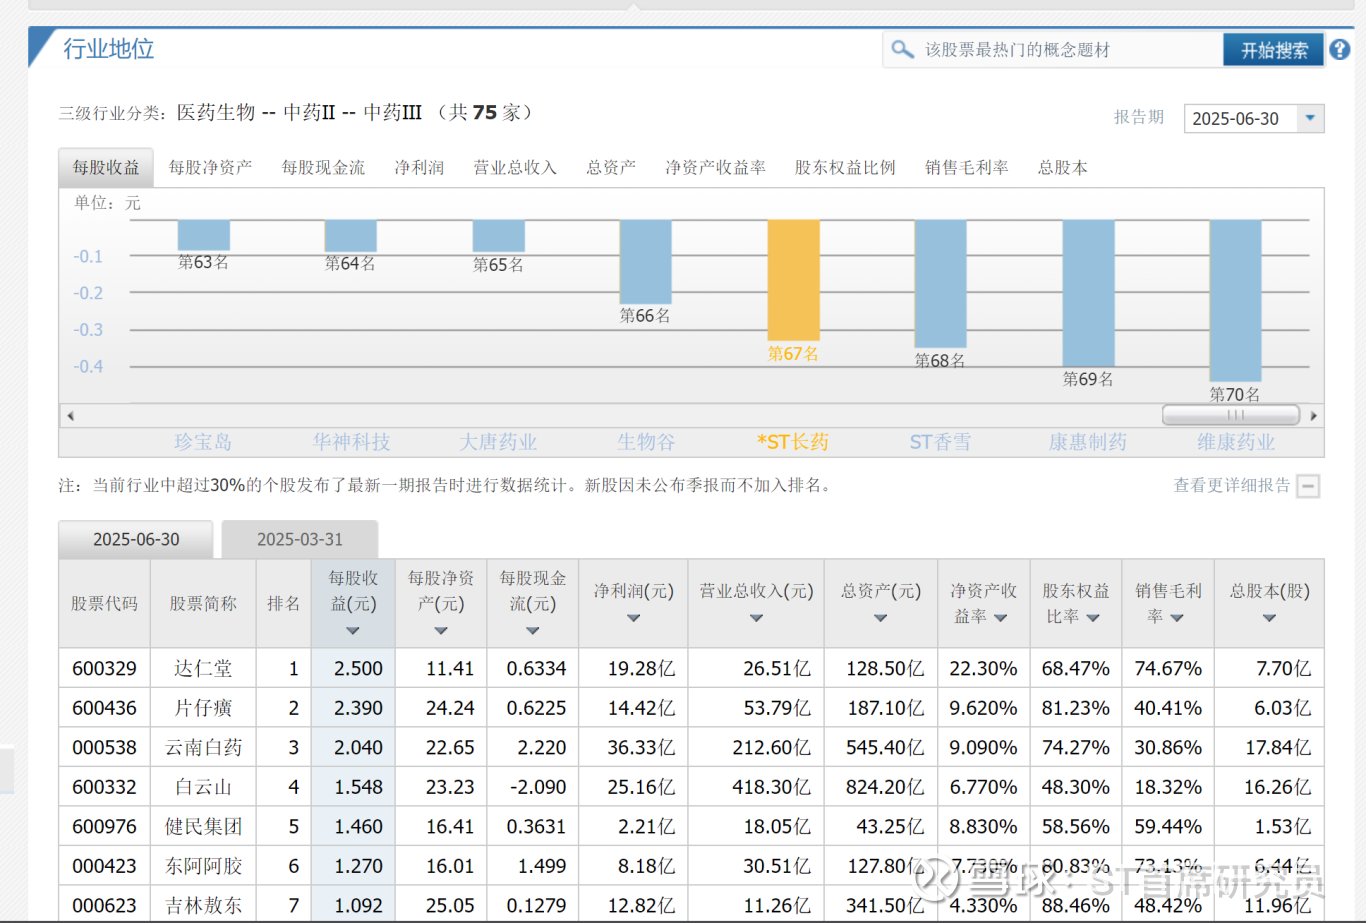Sort table by 总资产 column arrow

(x=880, y=618)
